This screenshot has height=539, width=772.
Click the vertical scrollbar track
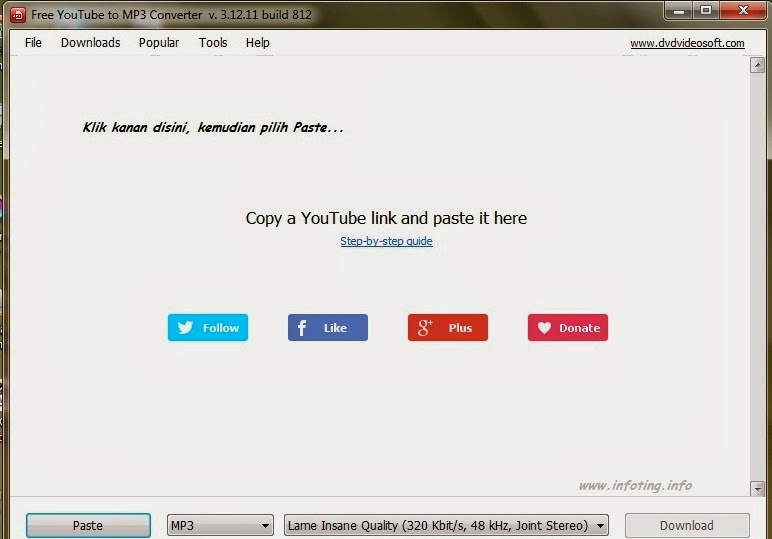coord(757,277)
